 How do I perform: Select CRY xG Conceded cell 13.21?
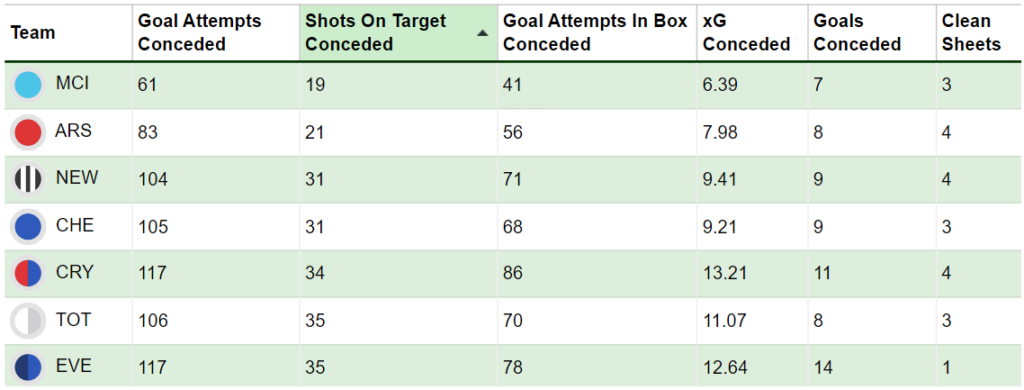(725, 273)
